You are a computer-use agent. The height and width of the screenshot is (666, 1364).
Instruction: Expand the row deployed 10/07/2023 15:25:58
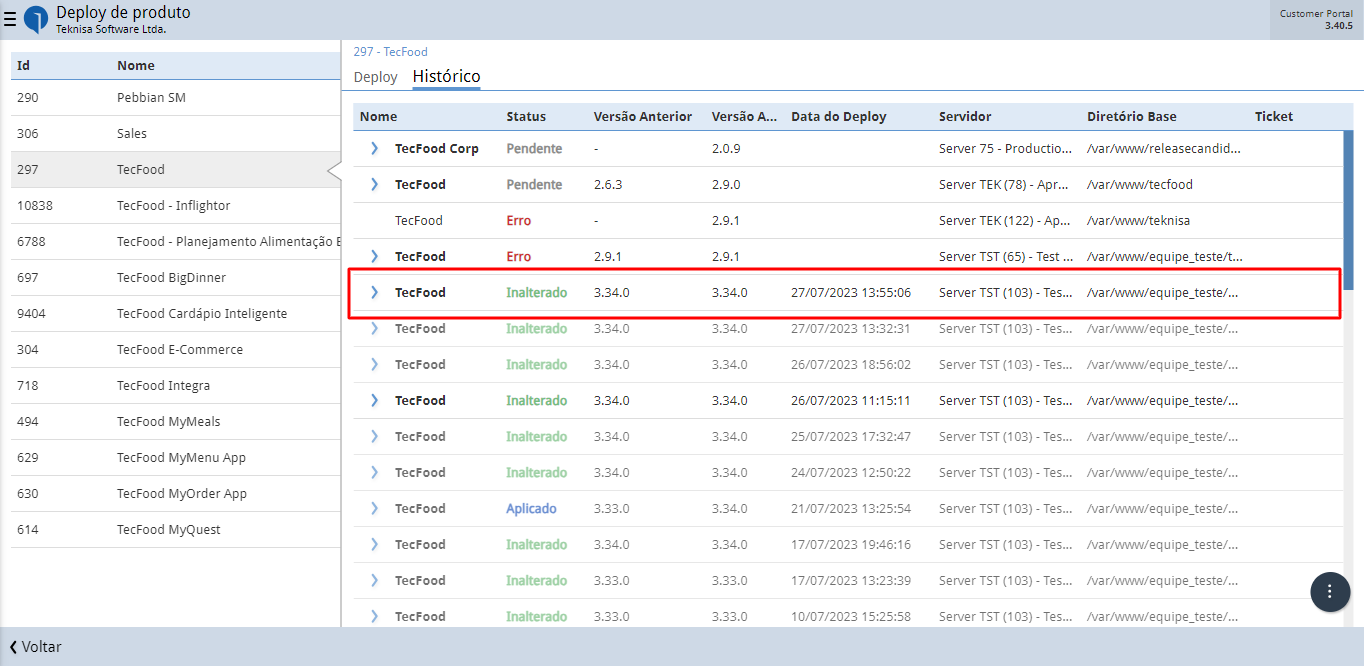click(375, 616)
